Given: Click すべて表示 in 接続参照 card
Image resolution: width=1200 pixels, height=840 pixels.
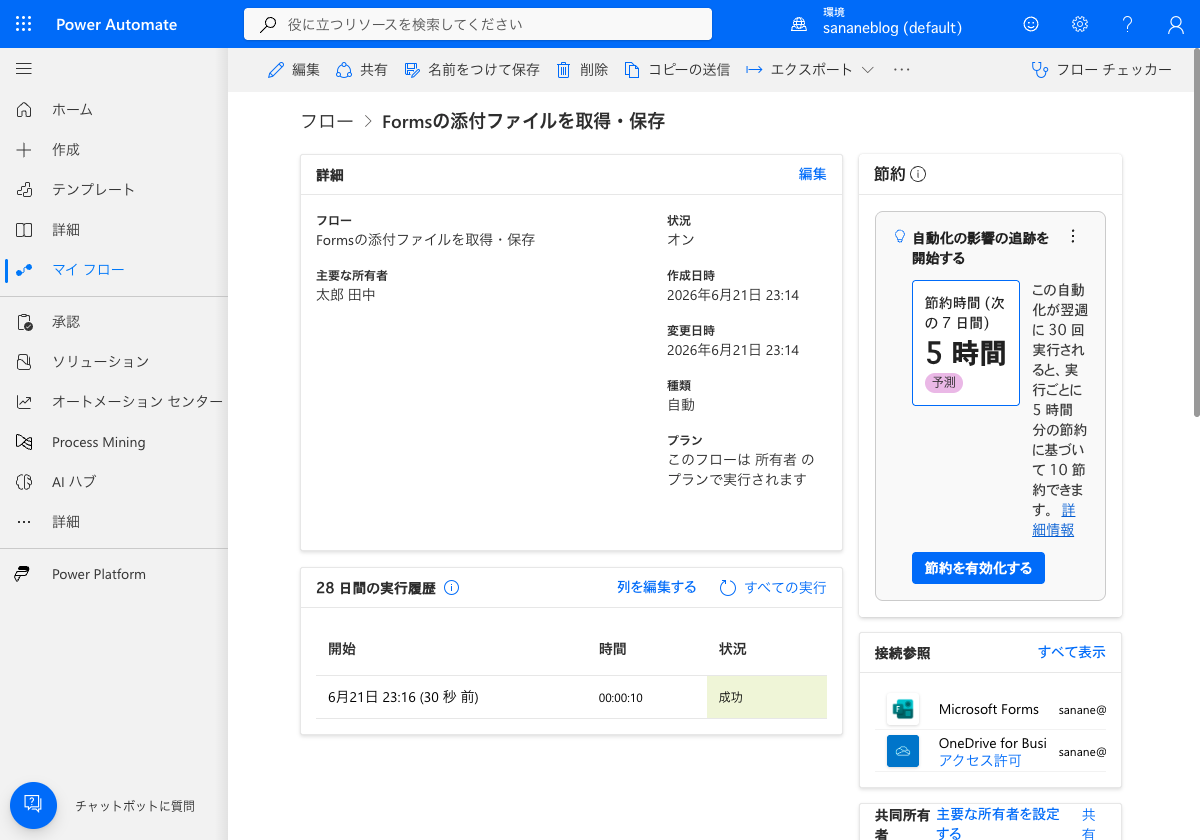Looking at the screenshot, I should 1071,652.
